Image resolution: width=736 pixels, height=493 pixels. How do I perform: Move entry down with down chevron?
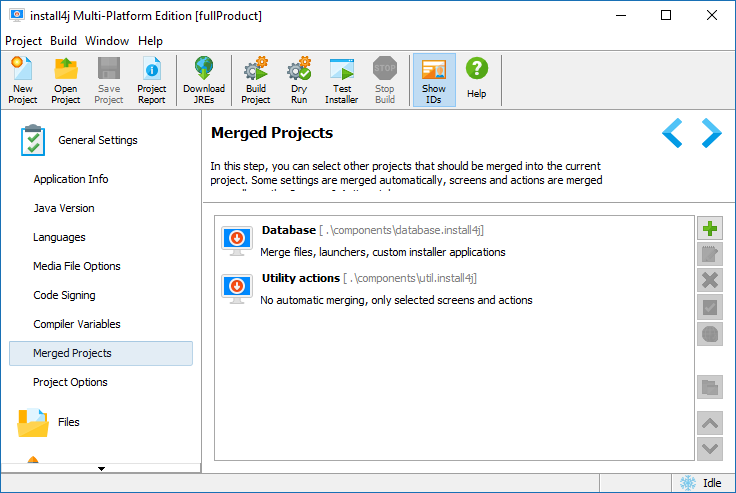tap(710, 449)
